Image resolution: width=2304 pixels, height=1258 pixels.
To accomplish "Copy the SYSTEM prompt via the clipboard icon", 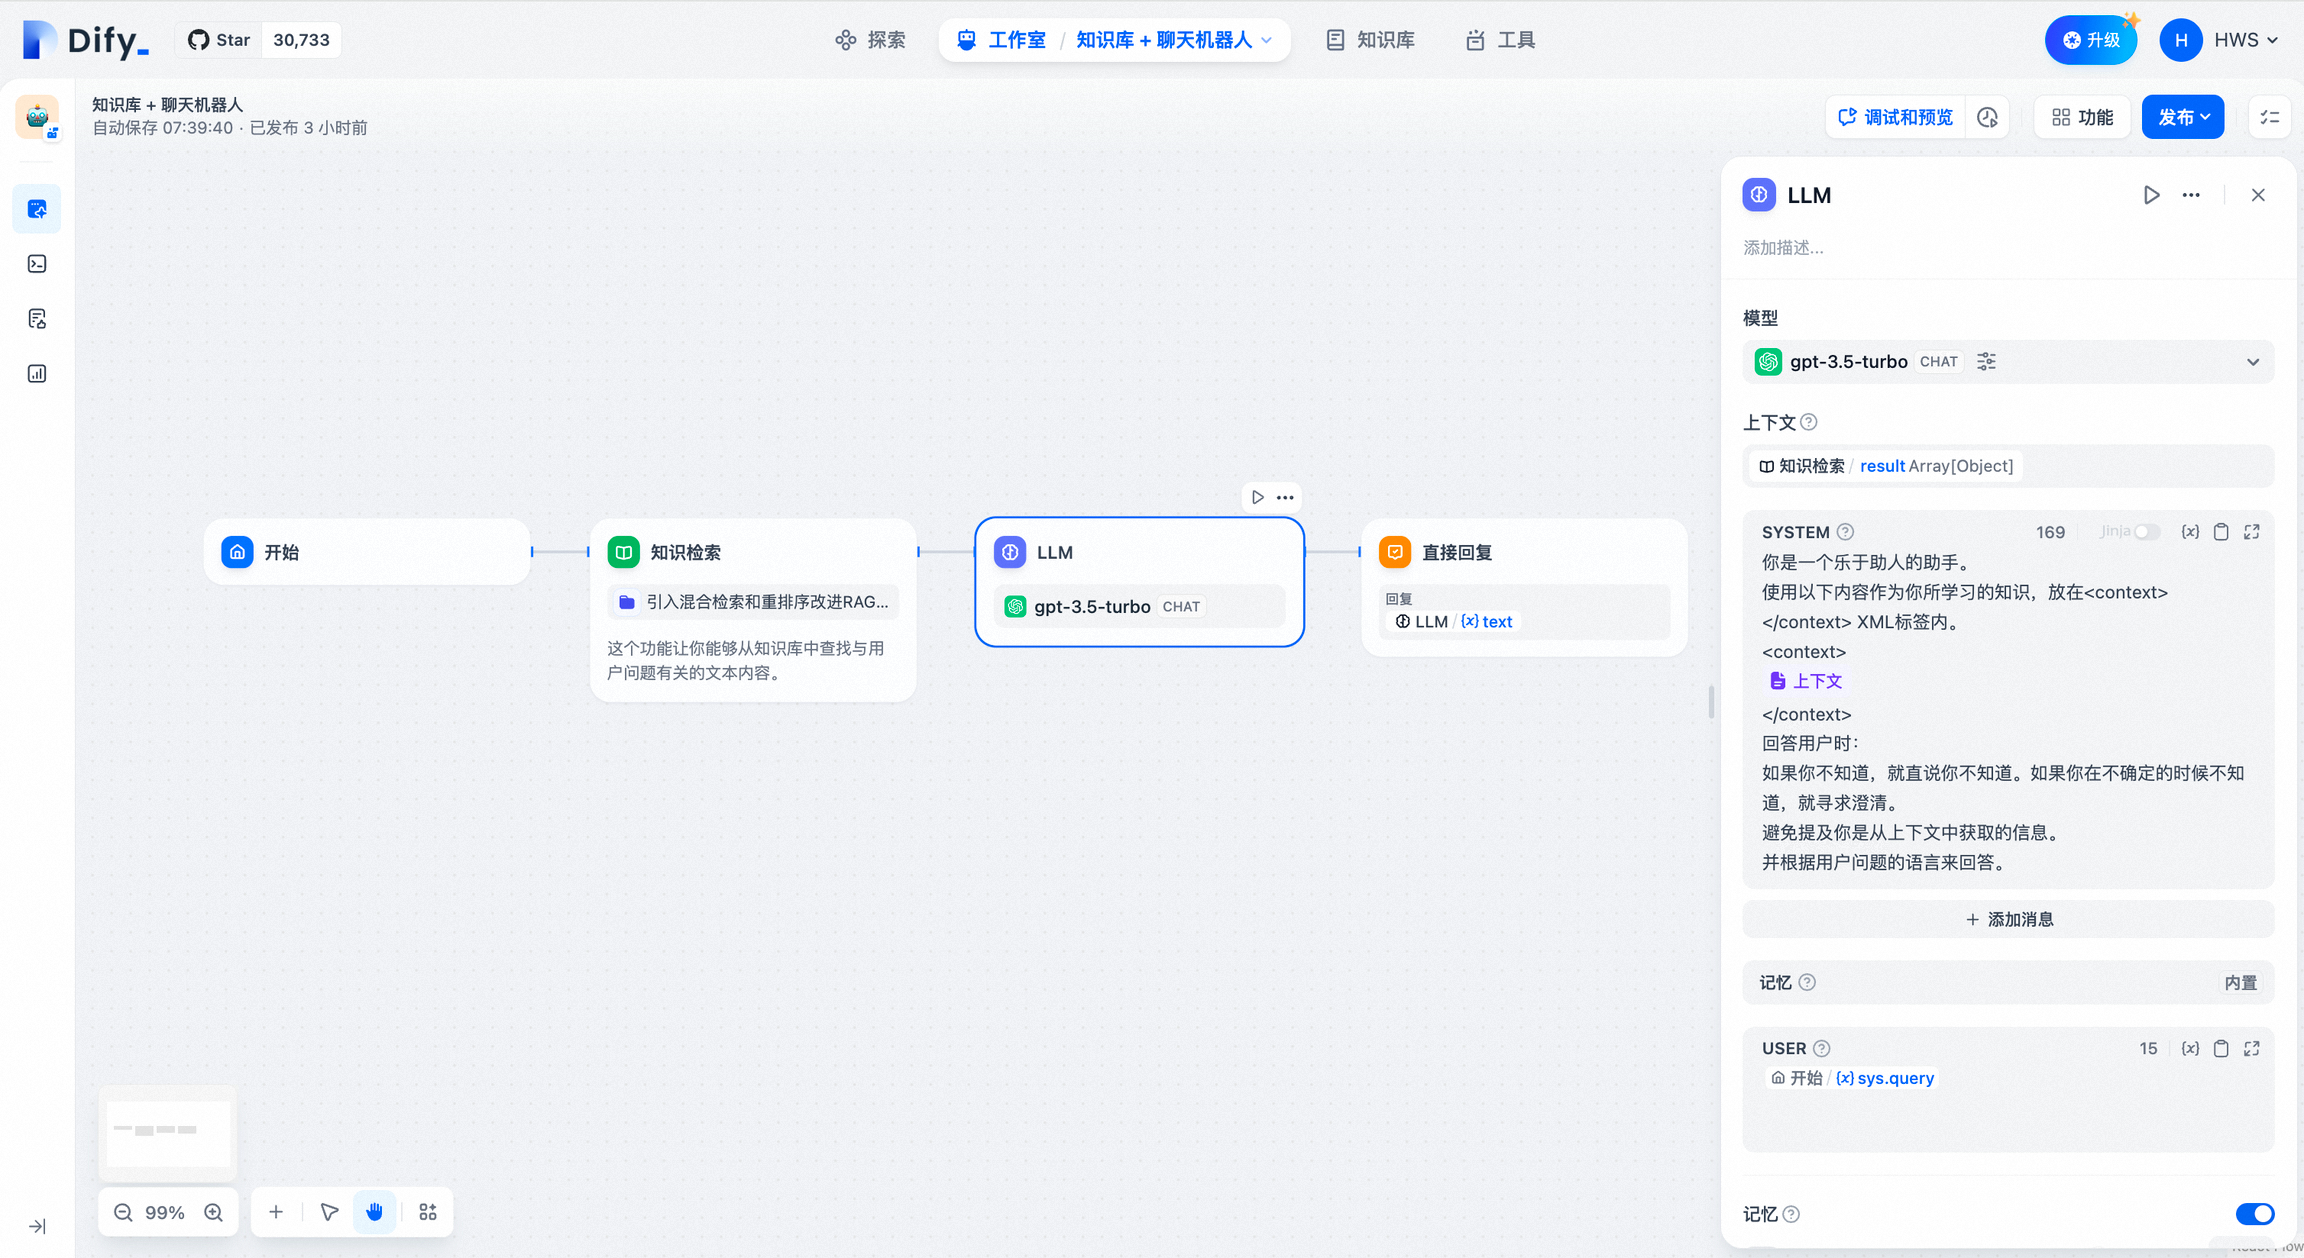I will point(2221,531).
